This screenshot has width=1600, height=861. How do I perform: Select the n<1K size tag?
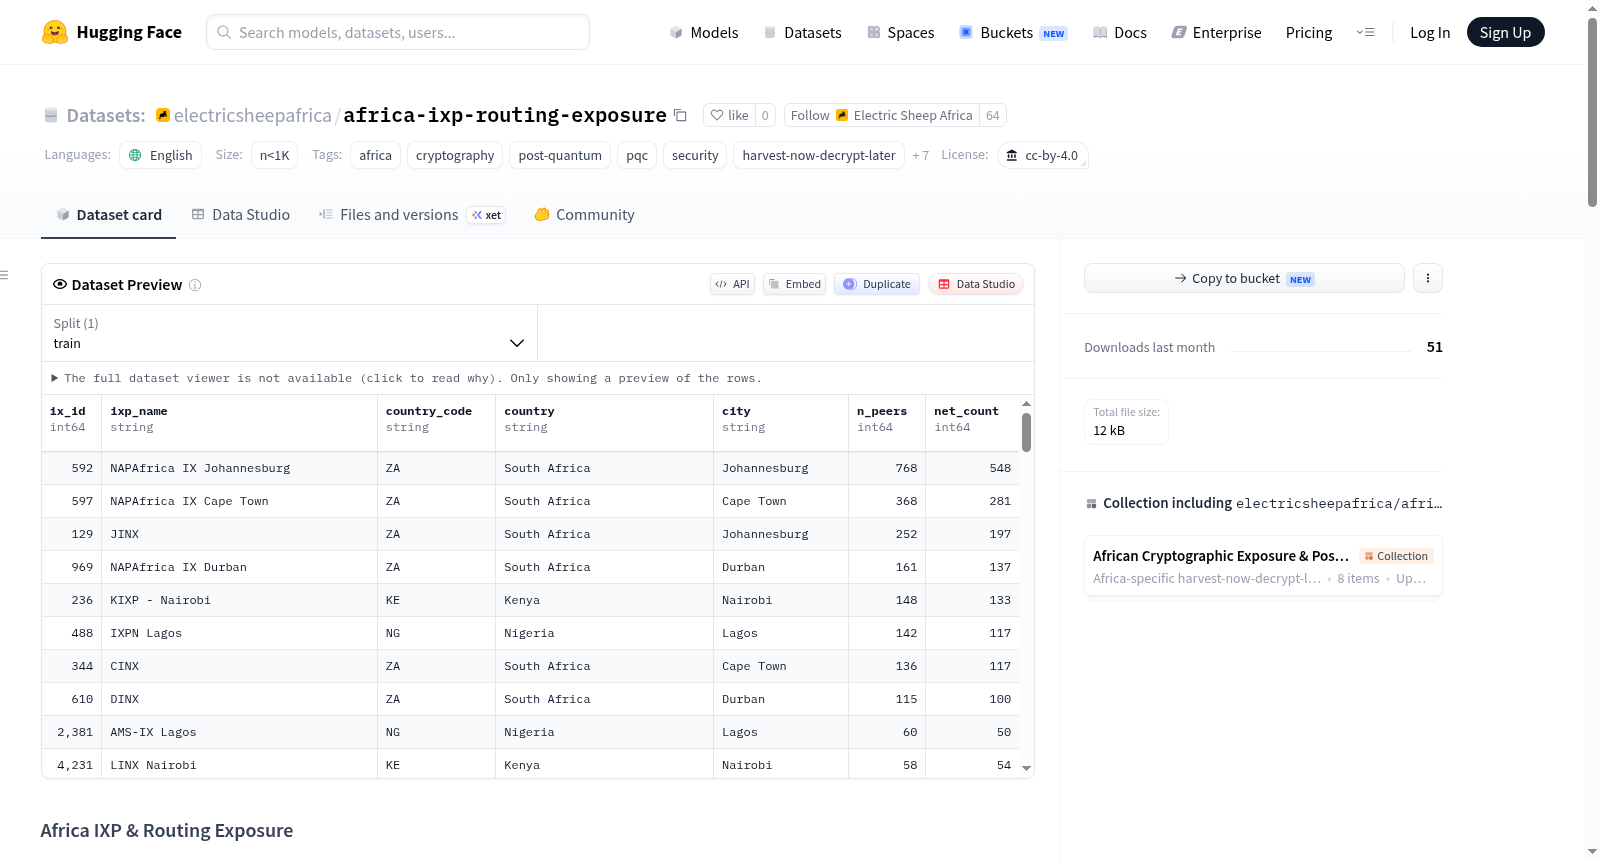(x=274, y=155)
